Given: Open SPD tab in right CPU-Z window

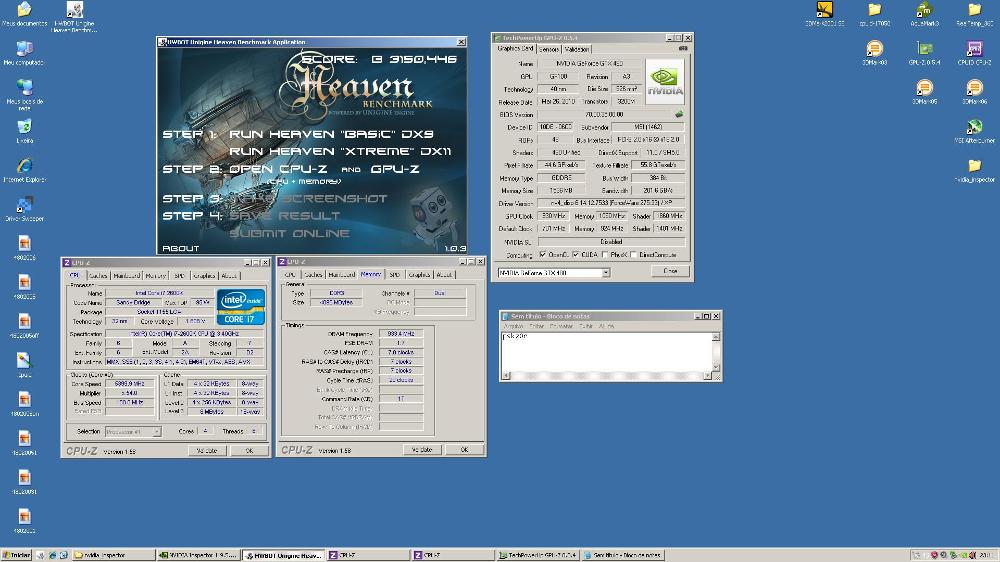Looking at the screenshot, I should (395, 274).
